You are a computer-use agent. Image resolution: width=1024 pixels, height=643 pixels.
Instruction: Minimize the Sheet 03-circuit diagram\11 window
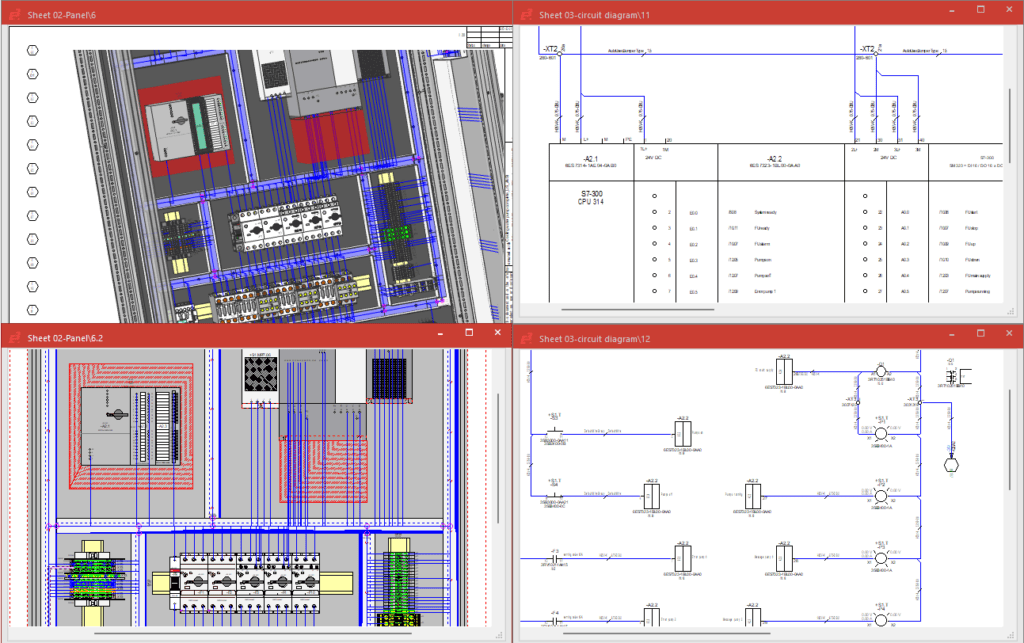pos(952,10)
